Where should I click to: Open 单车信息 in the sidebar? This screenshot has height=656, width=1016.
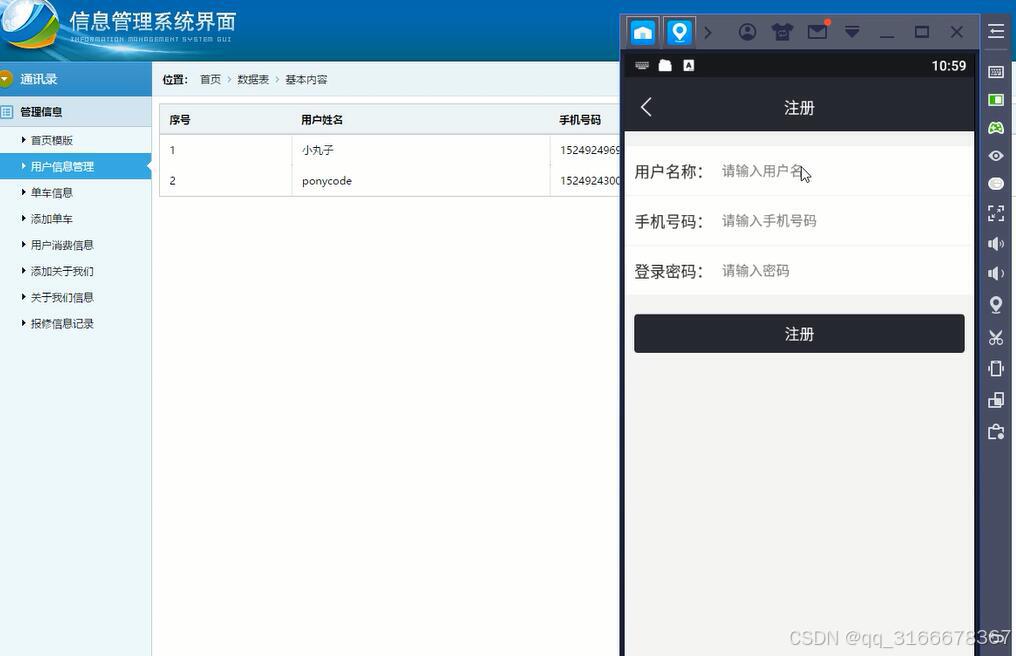coord(52,193)
